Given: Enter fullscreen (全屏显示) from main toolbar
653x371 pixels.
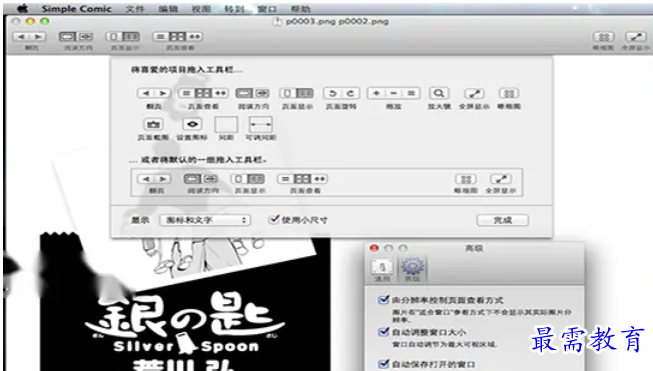Looking at the screenshot, I should click(x=636, y=37).
